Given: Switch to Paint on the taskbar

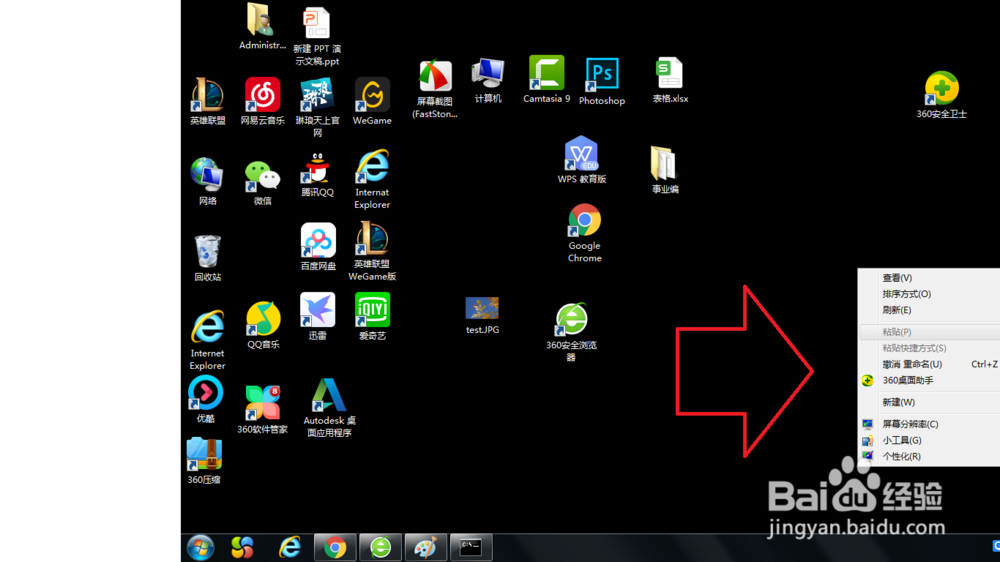Looking at the screenshot, I should 425,548.
